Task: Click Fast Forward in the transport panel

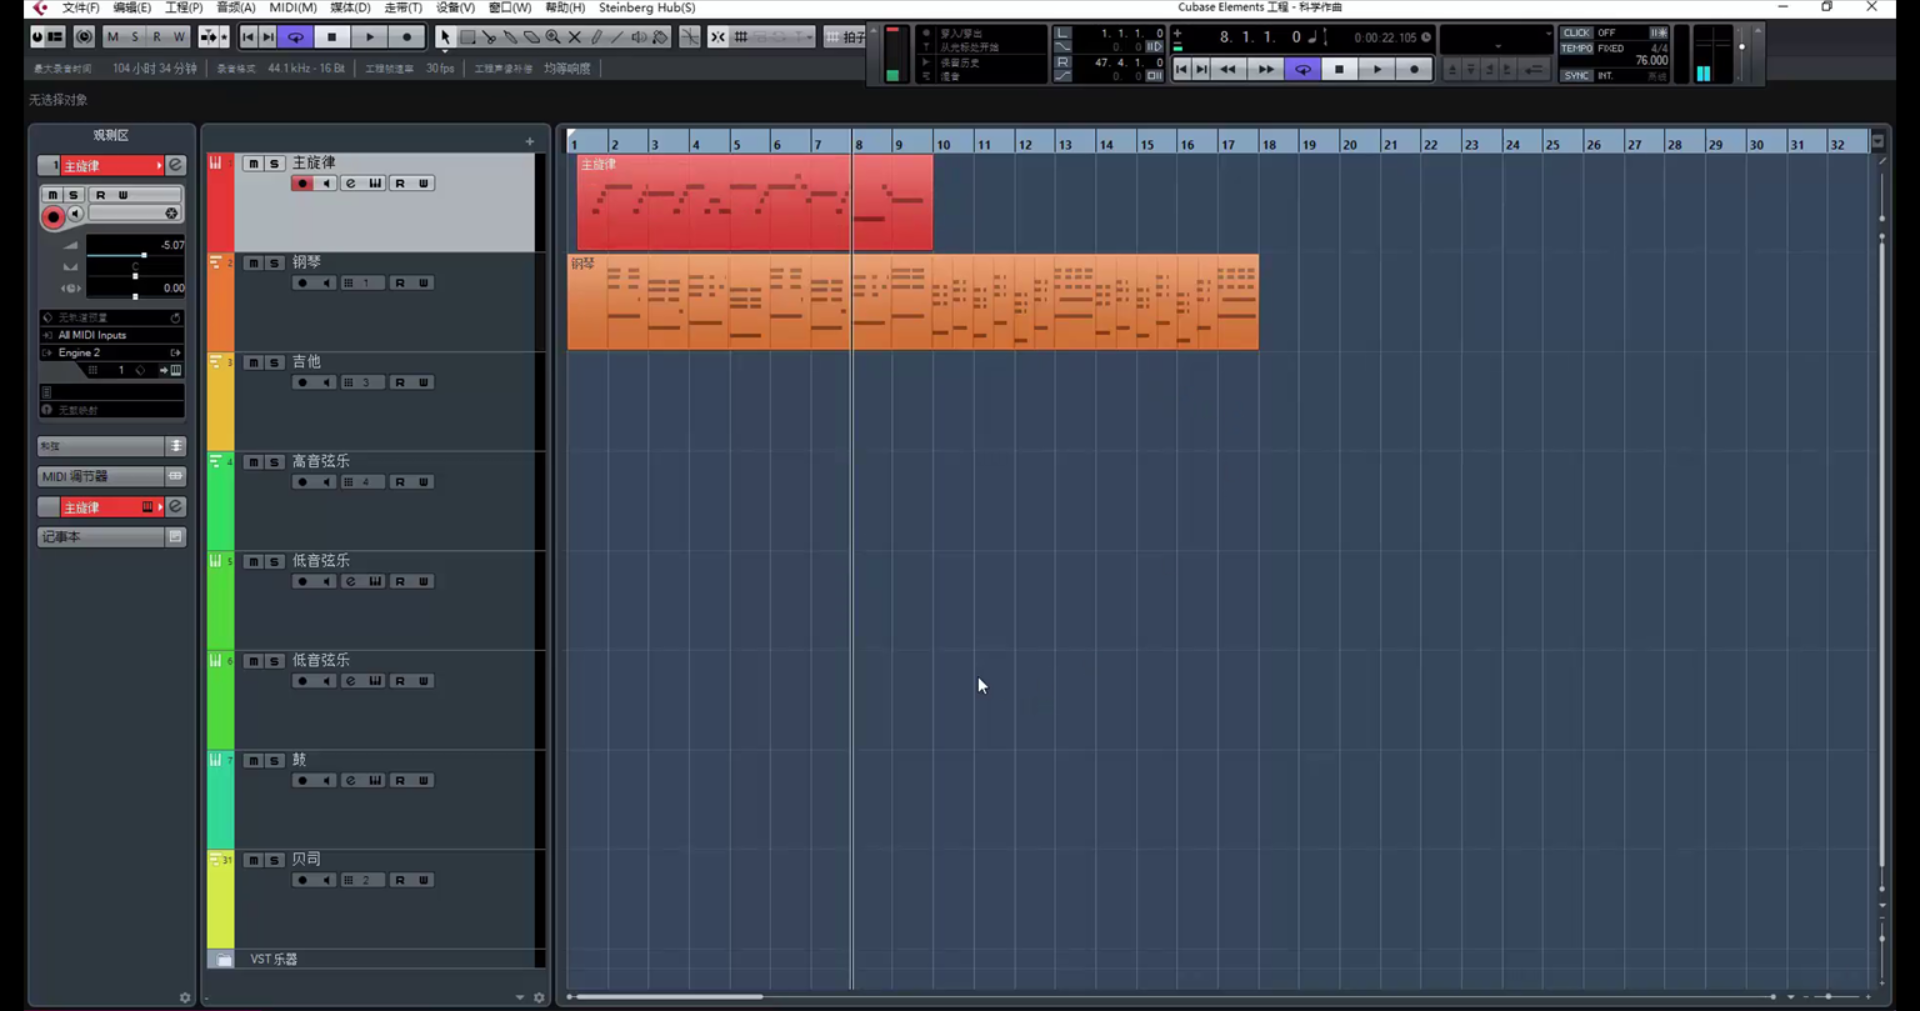Action: [x=1265, y=69]
